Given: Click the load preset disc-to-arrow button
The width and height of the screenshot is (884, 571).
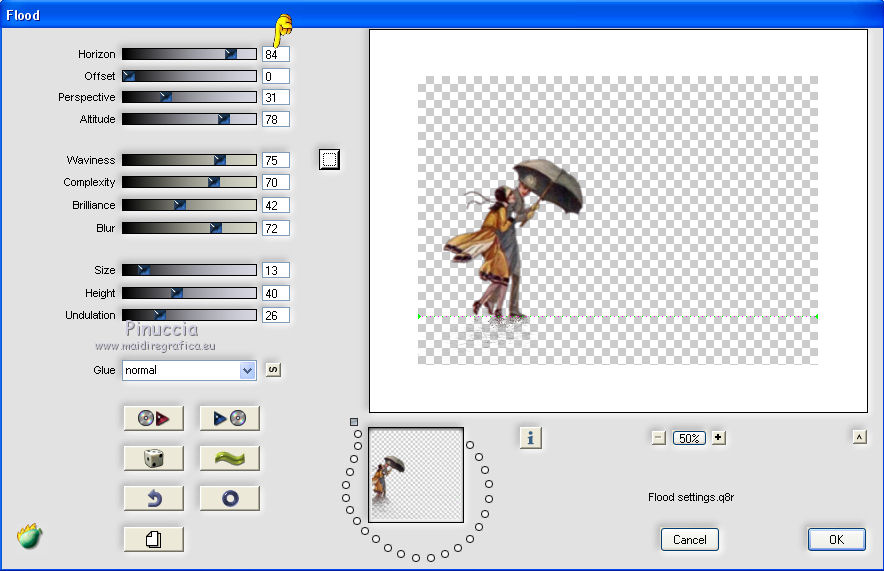Looking at the screenshot, I should [x=153, y=418].
